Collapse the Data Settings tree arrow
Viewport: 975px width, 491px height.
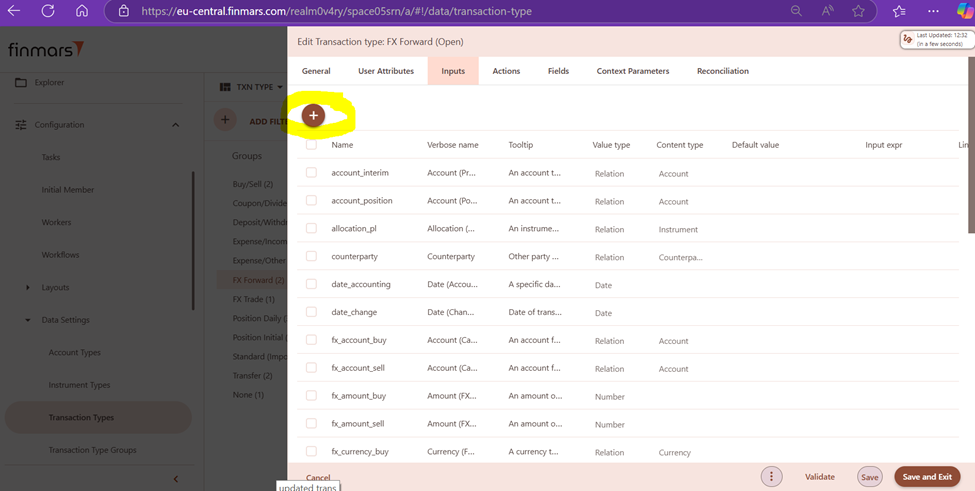tap(27, 320)
